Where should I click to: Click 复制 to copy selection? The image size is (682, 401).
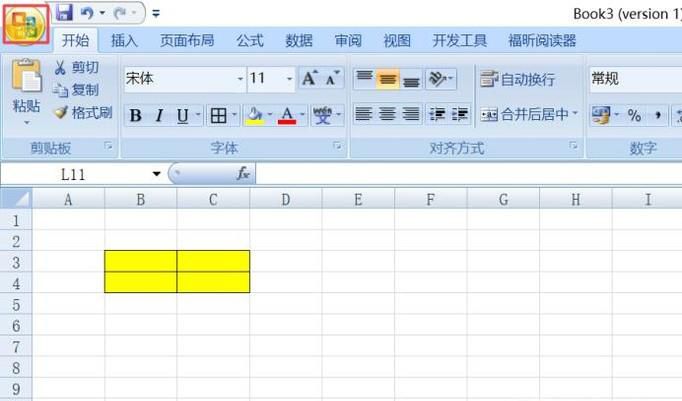77,90
